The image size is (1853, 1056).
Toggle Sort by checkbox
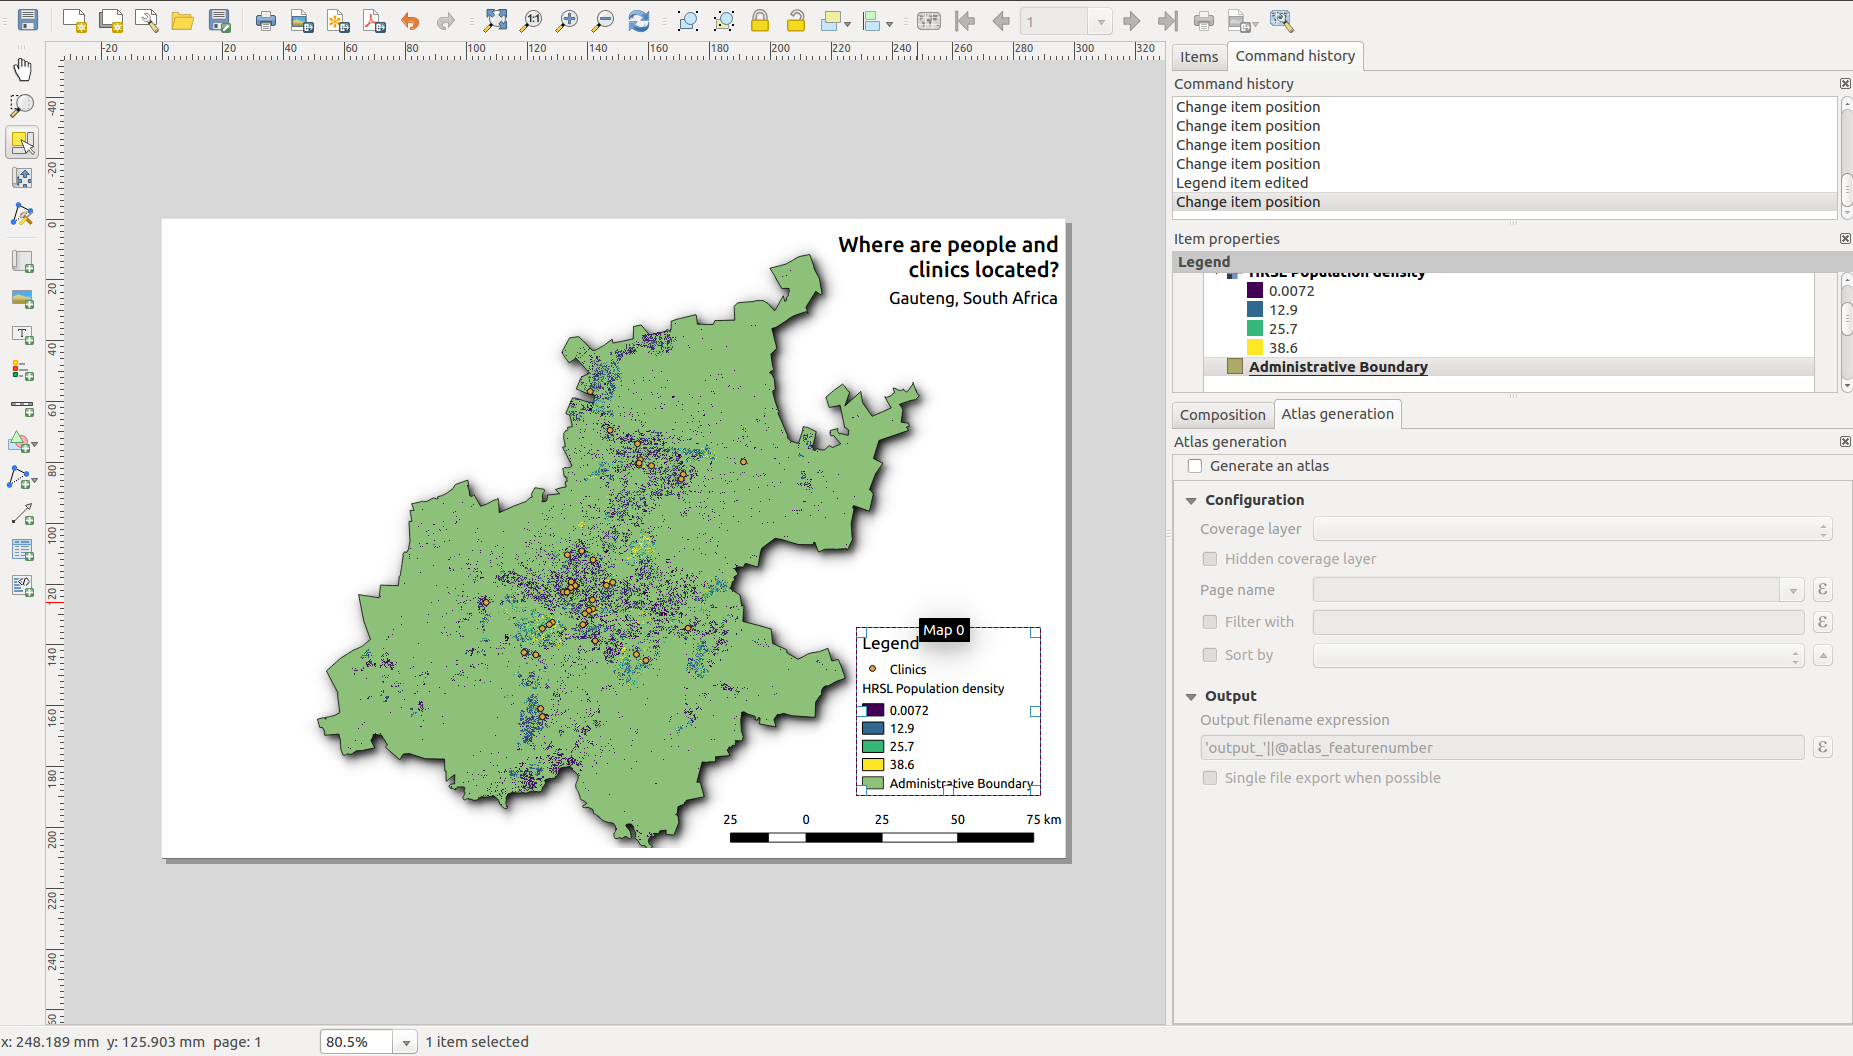pos(1210,655)
